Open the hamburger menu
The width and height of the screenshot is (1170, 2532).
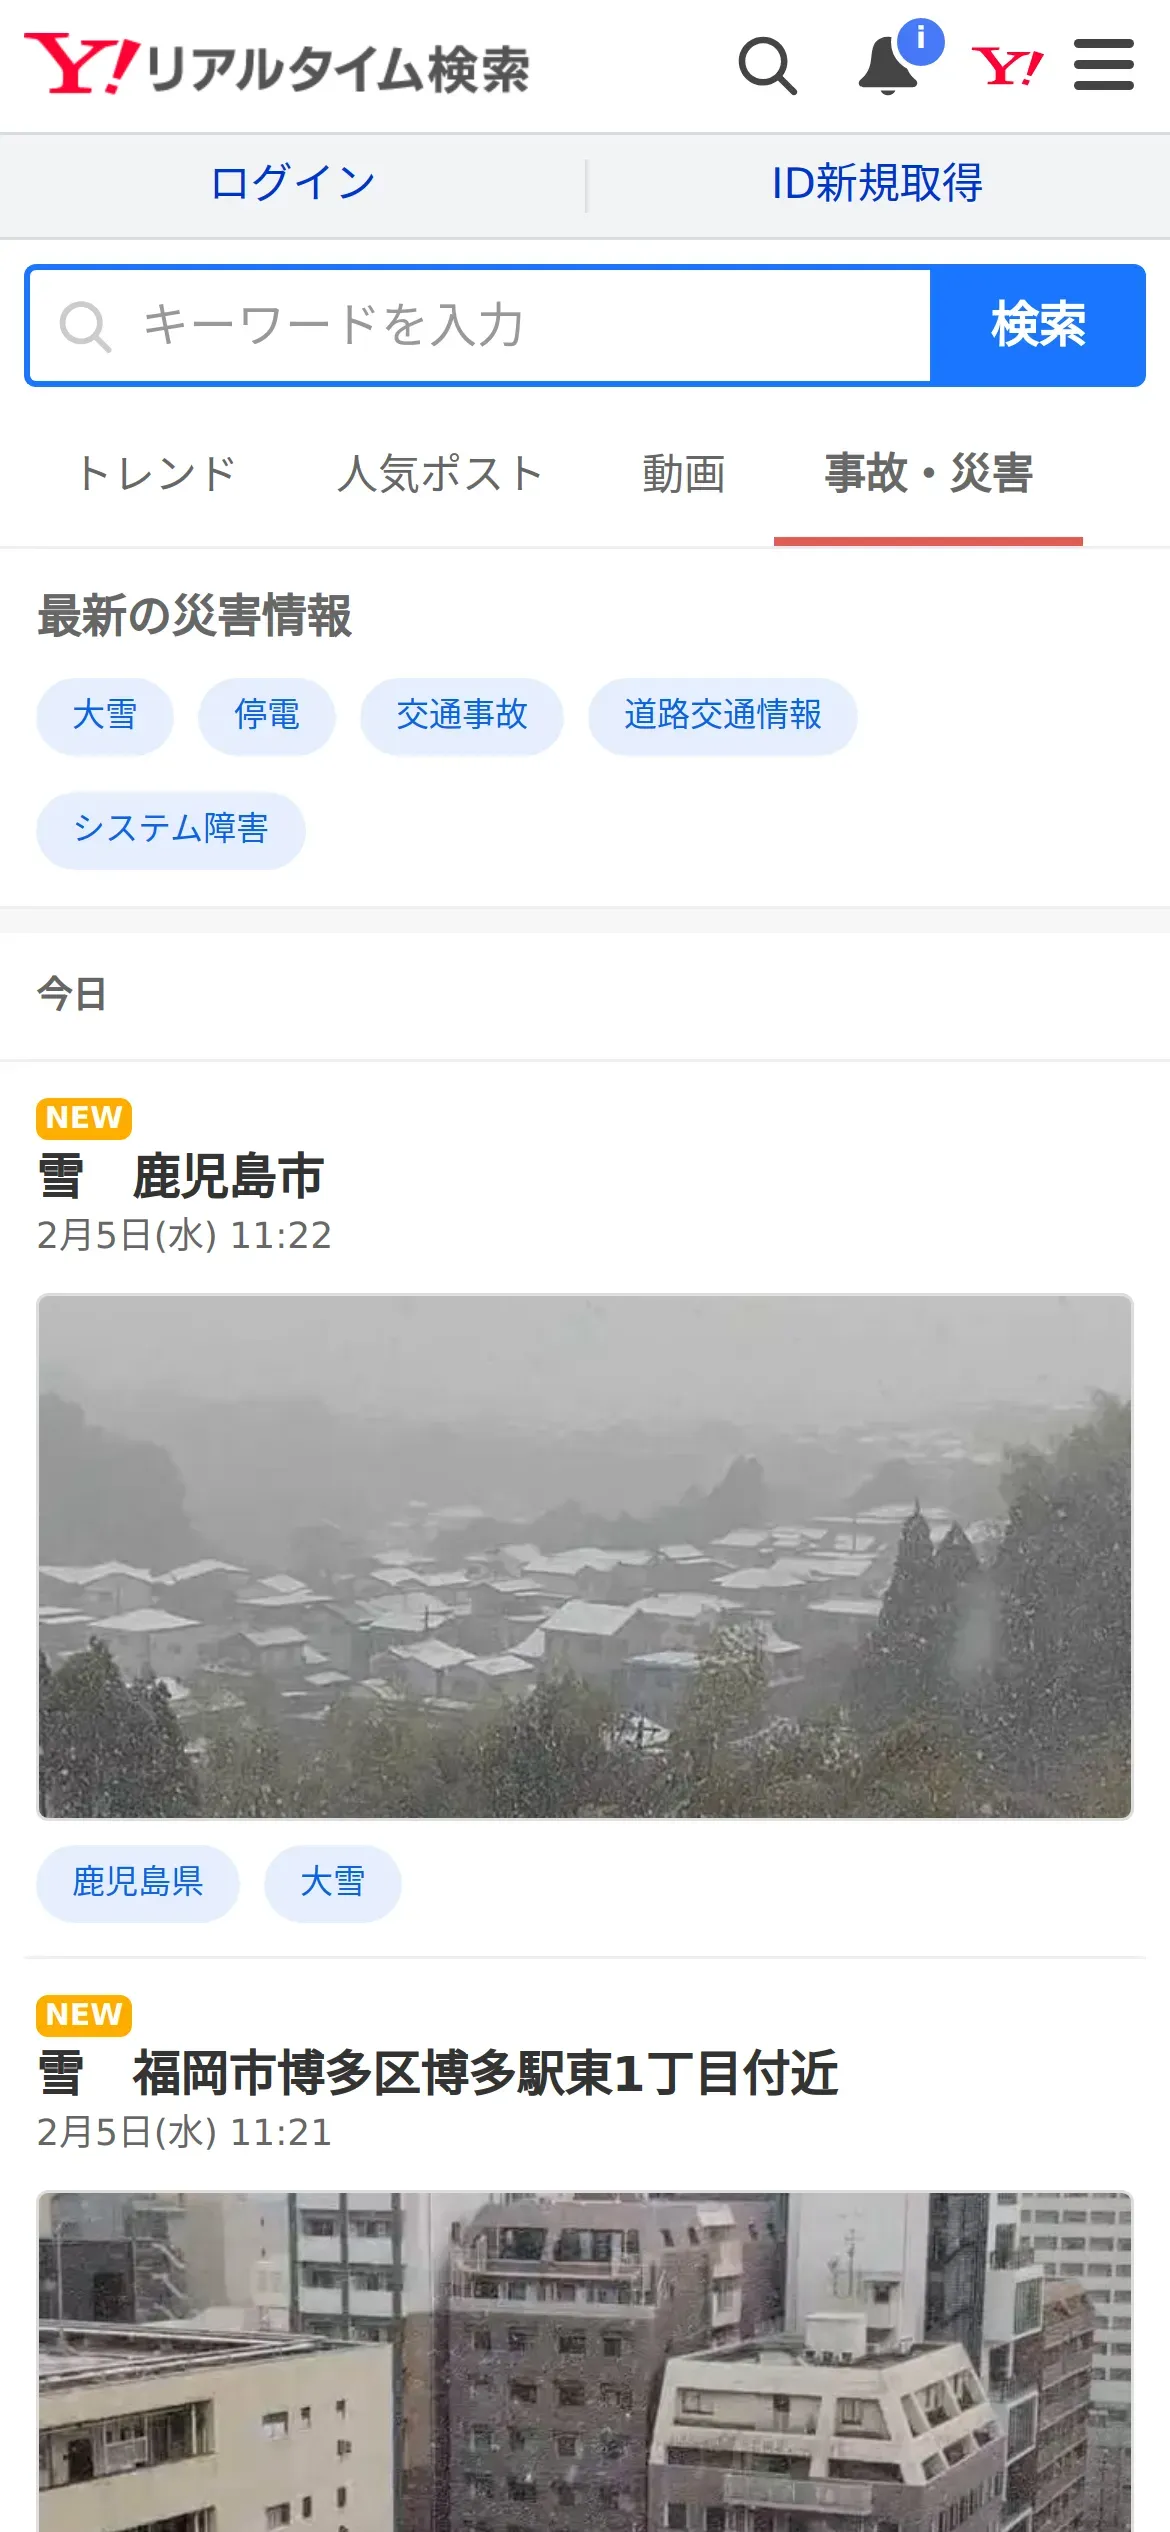pos(1104,65)
